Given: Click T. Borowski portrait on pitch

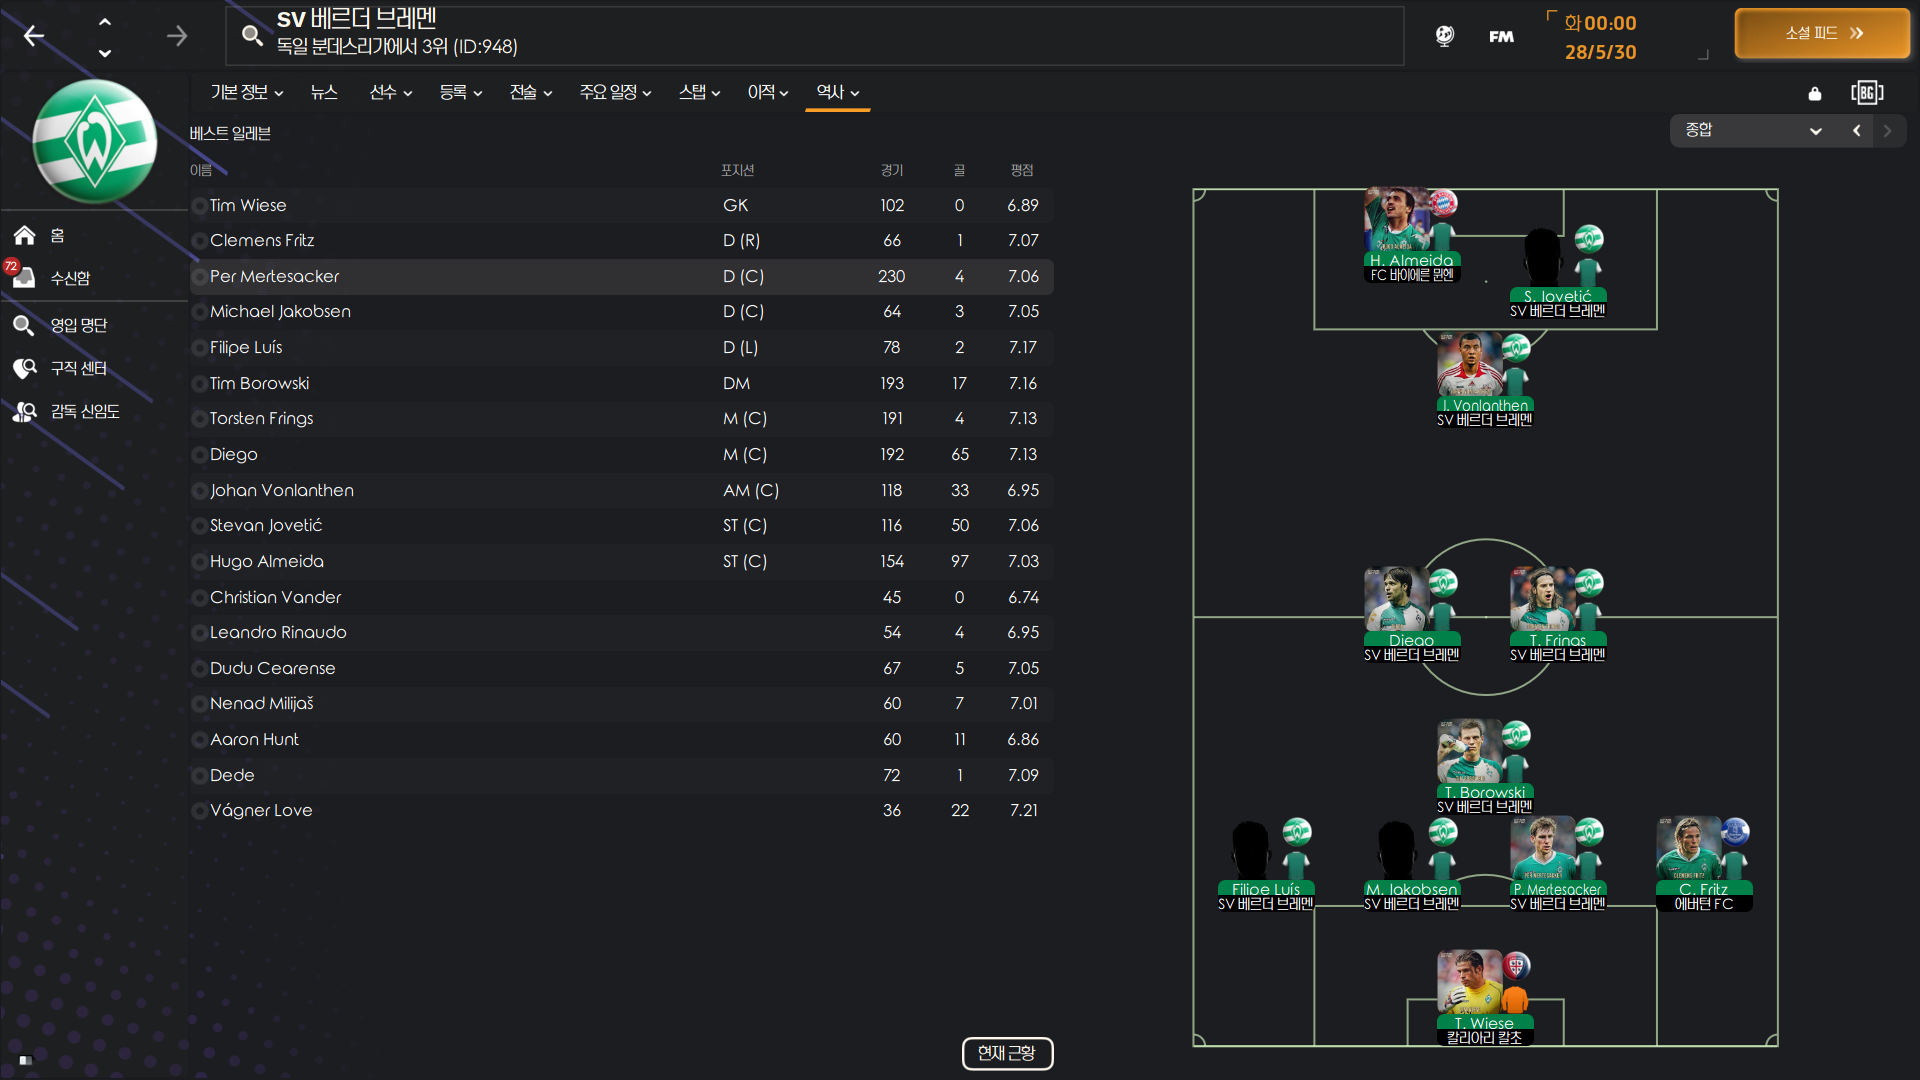Looking at the screenshot, I should point(1469,751).
